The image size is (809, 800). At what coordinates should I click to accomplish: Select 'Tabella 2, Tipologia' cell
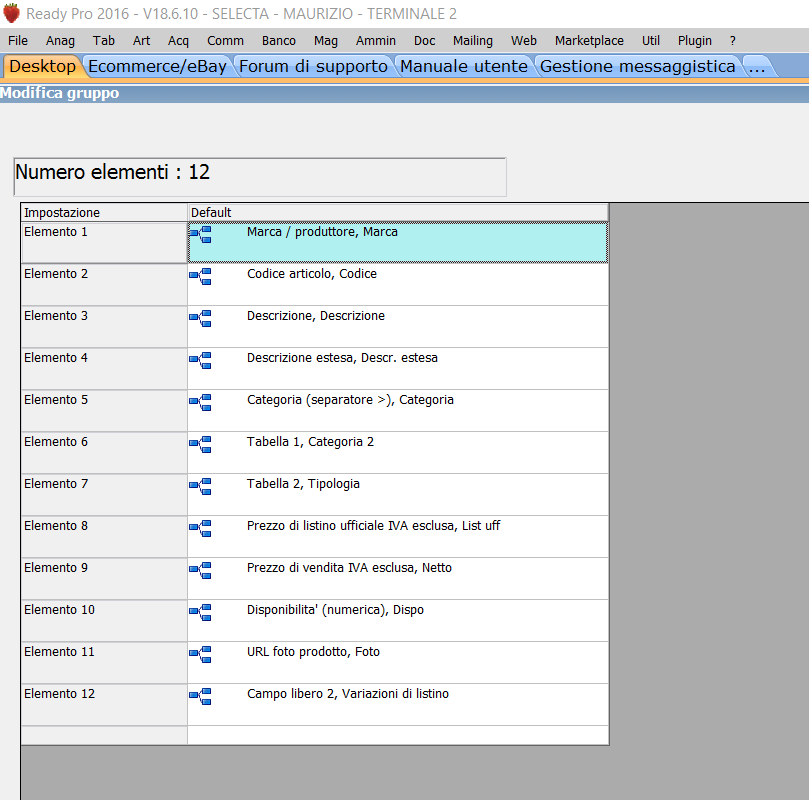point(398,495)
